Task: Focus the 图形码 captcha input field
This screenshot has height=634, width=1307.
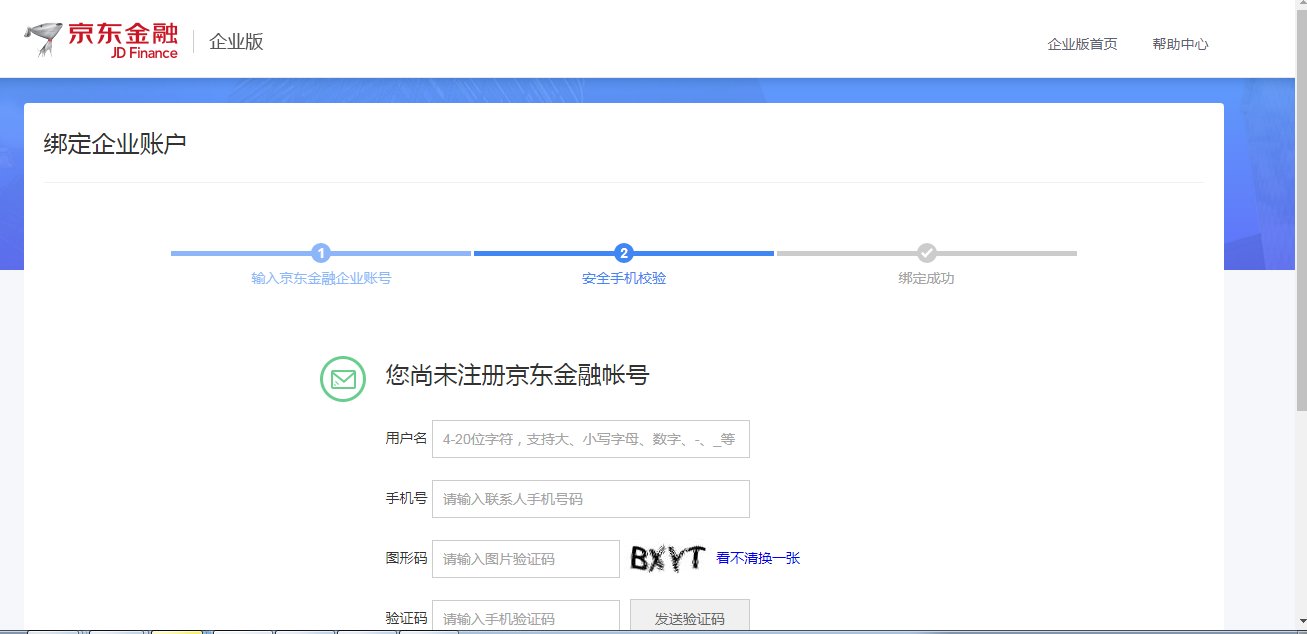Action: [x=527, y=558]
